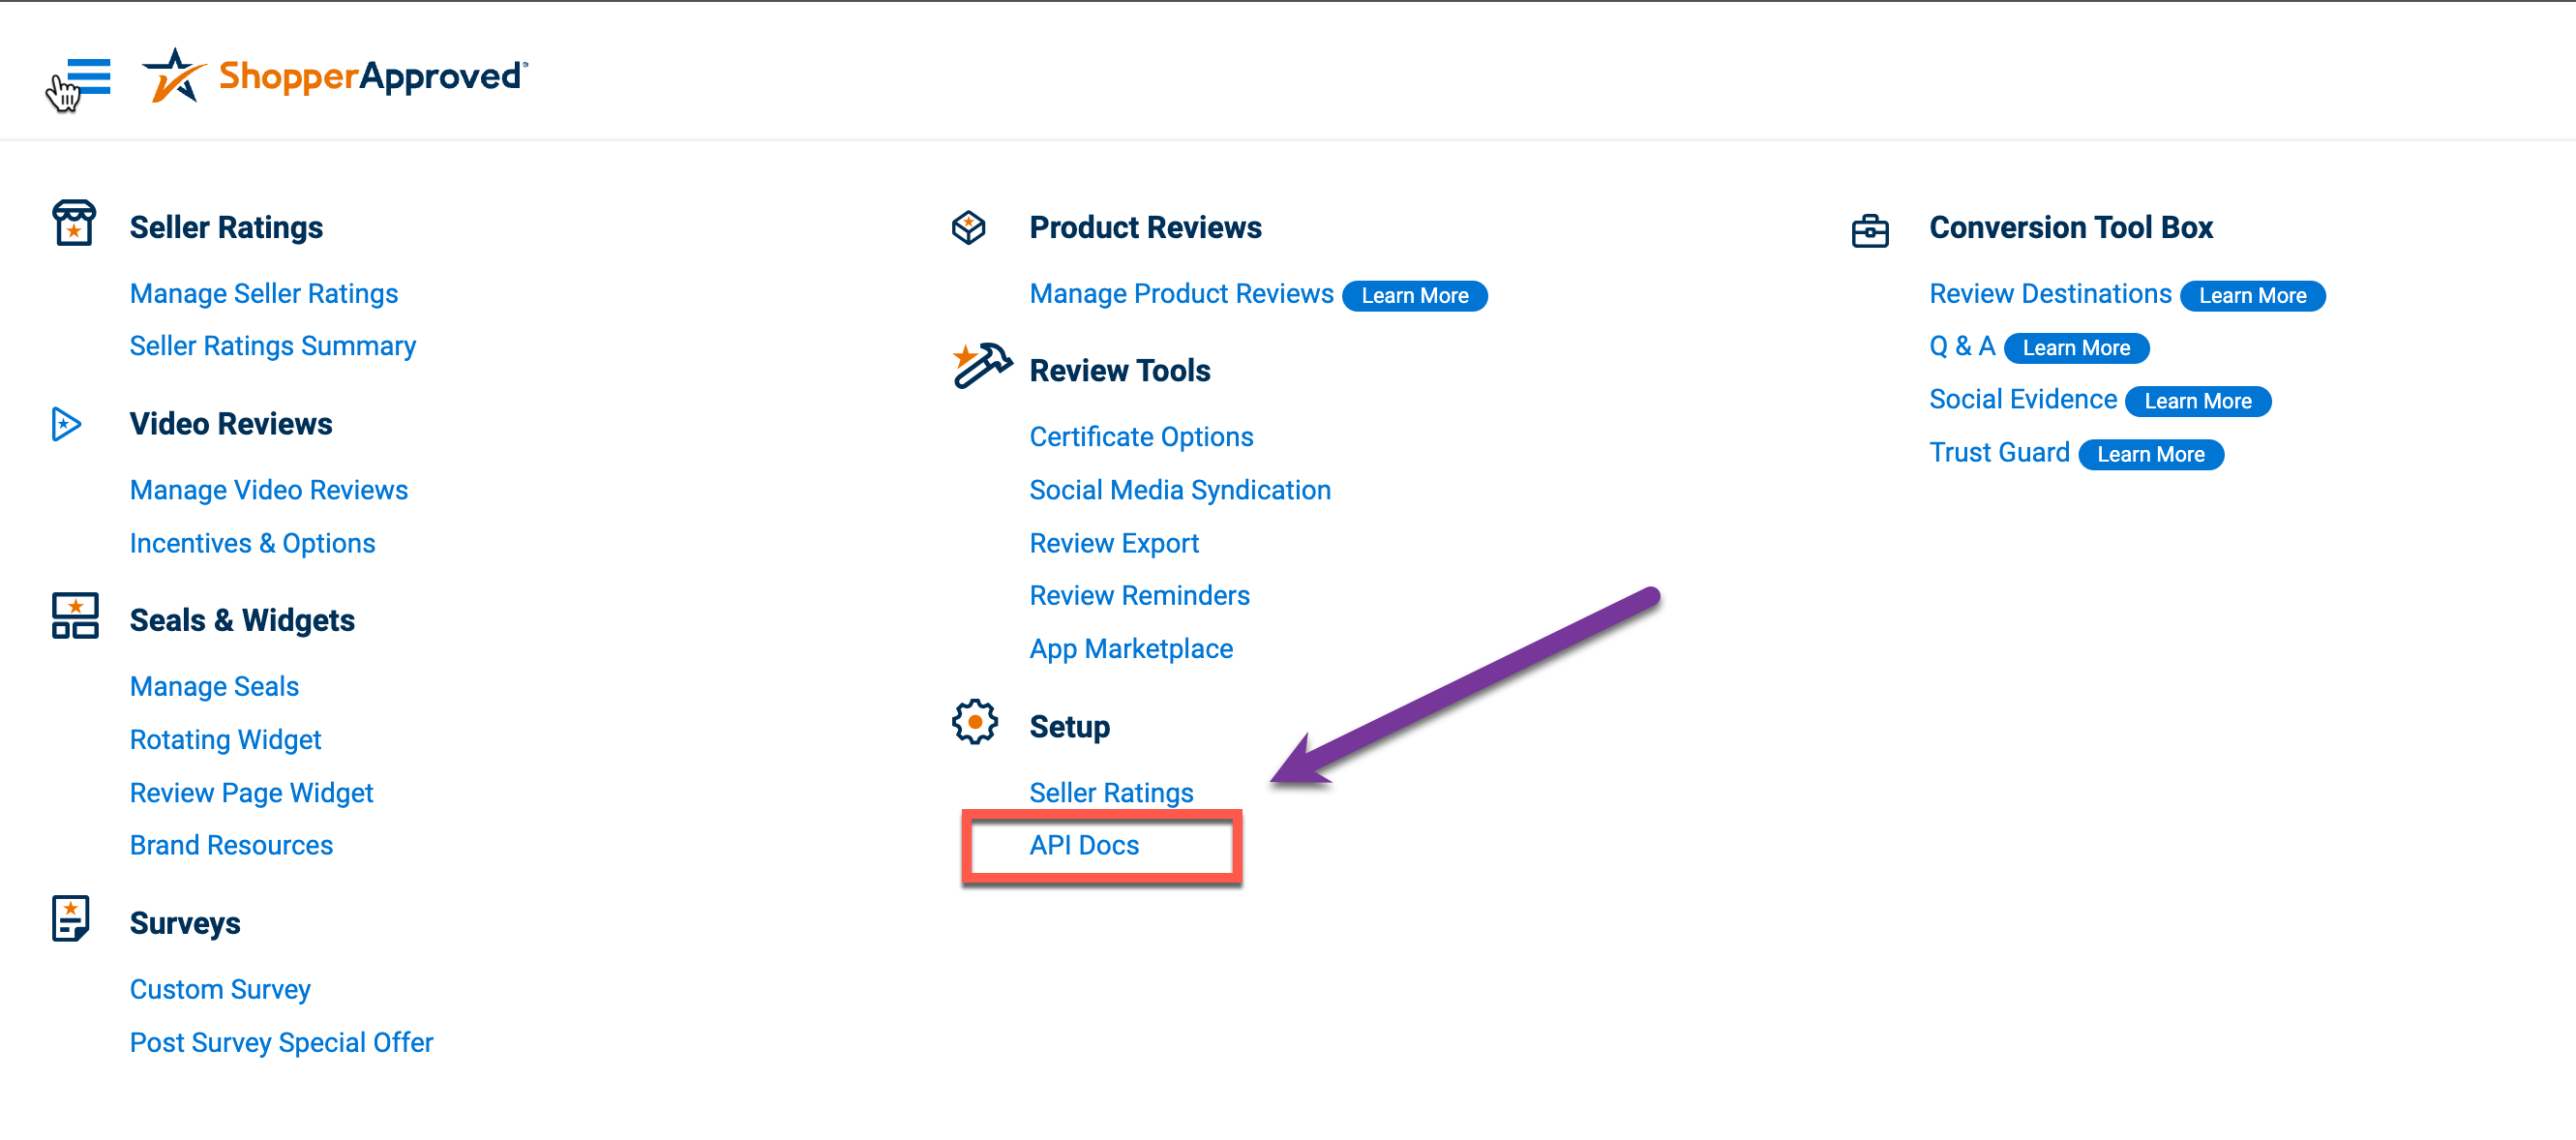Click the Seals & Widgets icon
2576x1140 pixels.
[75, 616]
